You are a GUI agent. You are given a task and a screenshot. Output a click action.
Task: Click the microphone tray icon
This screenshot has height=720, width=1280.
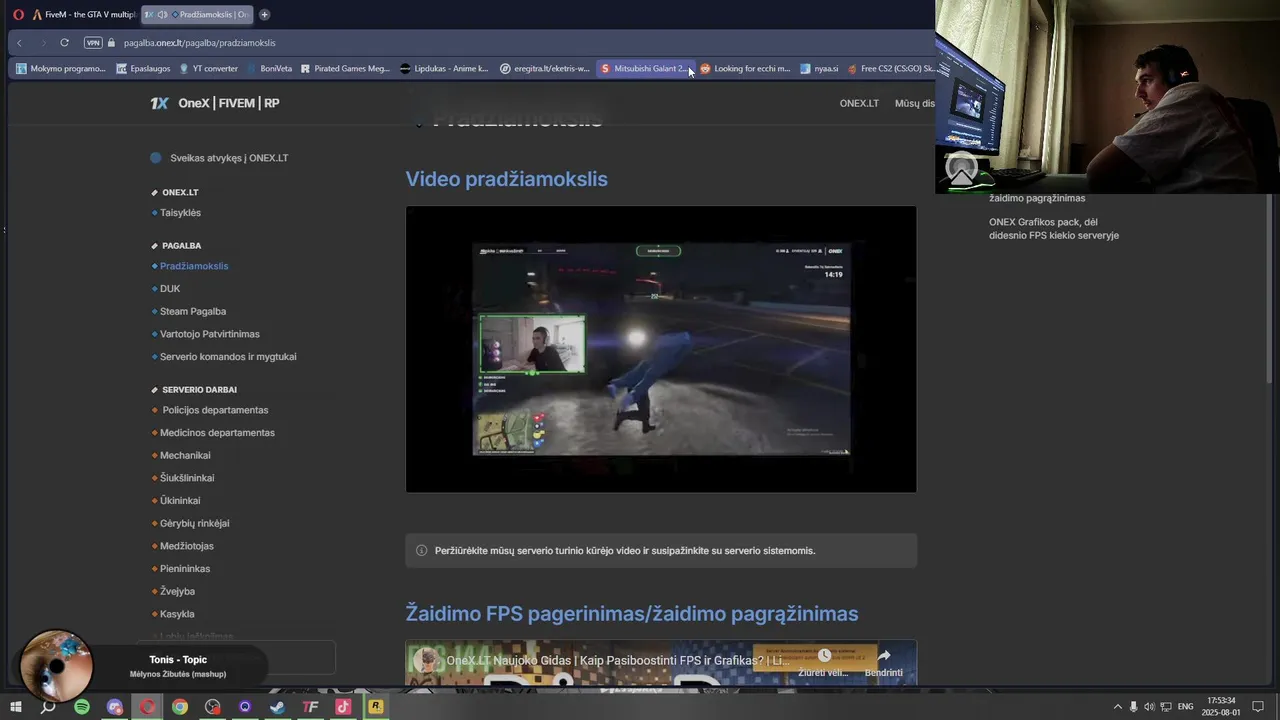pos(1133,707)
